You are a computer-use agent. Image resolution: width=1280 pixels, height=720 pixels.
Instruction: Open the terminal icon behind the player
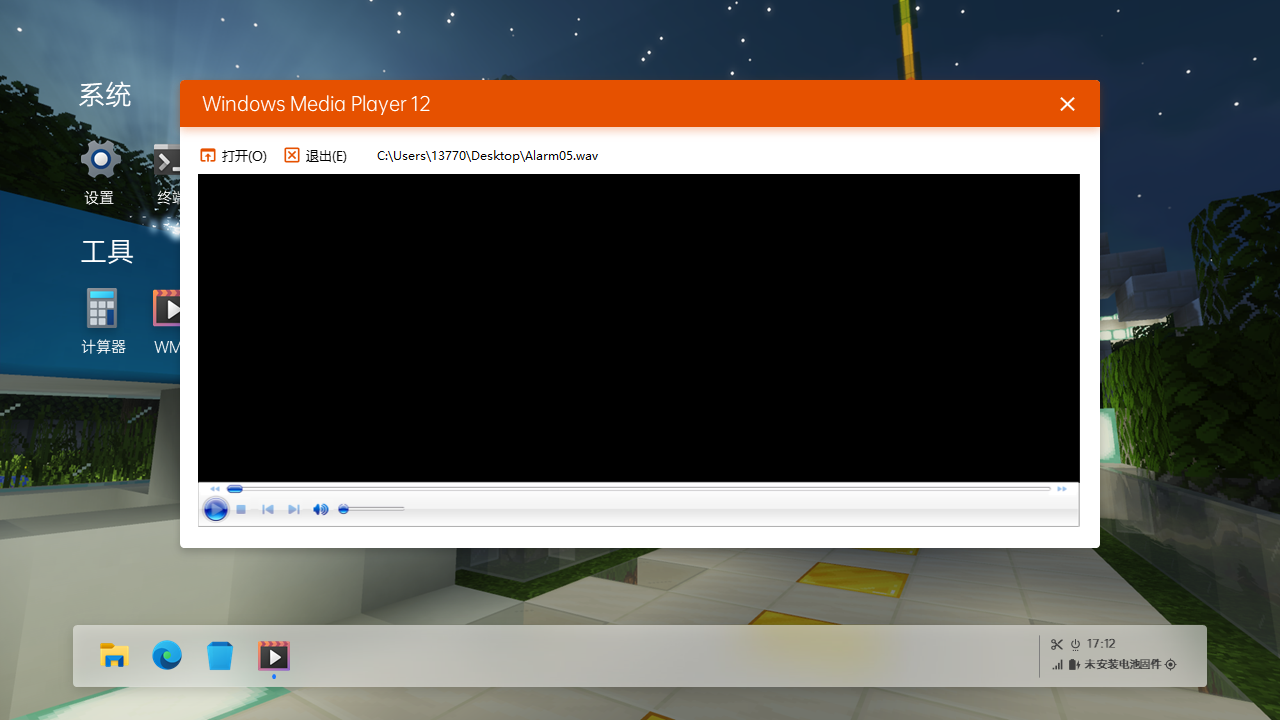click(166, 160)
